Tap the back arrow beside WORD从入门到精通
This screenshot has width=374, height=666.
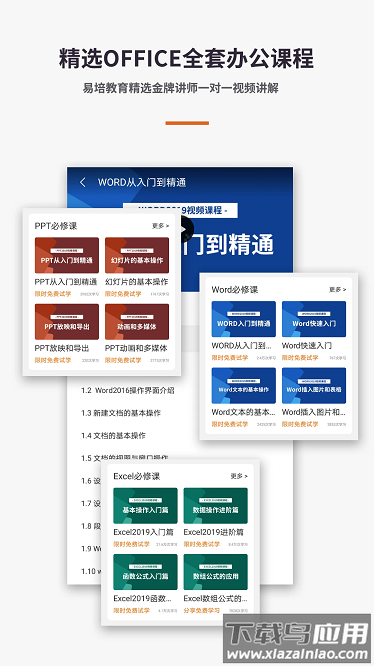click(x=83, y=182)
